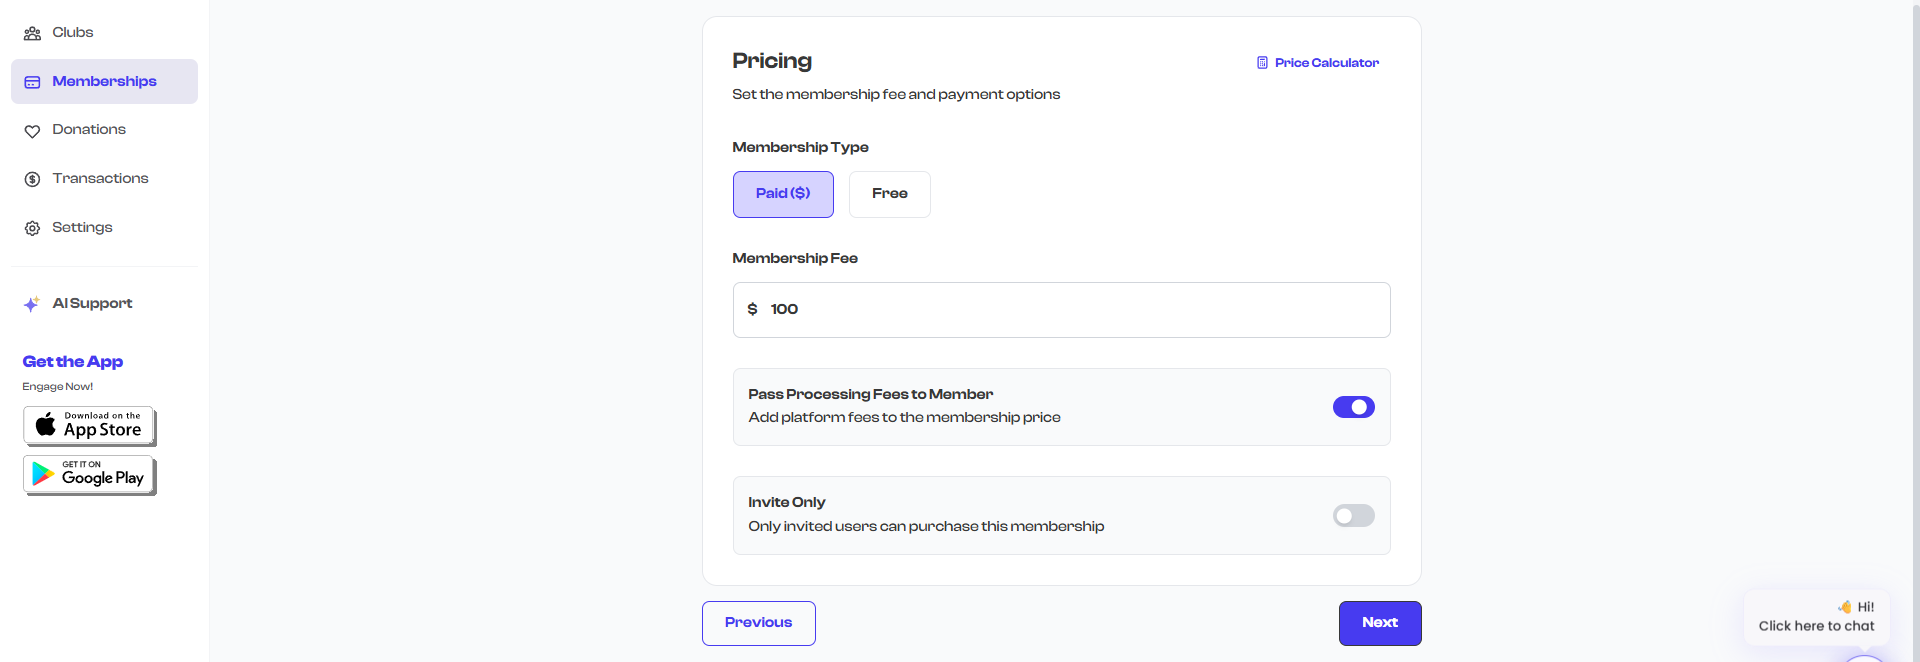Click 'Set the membership fee and payment options' text
1920x662 pixels.
[896, 95]
